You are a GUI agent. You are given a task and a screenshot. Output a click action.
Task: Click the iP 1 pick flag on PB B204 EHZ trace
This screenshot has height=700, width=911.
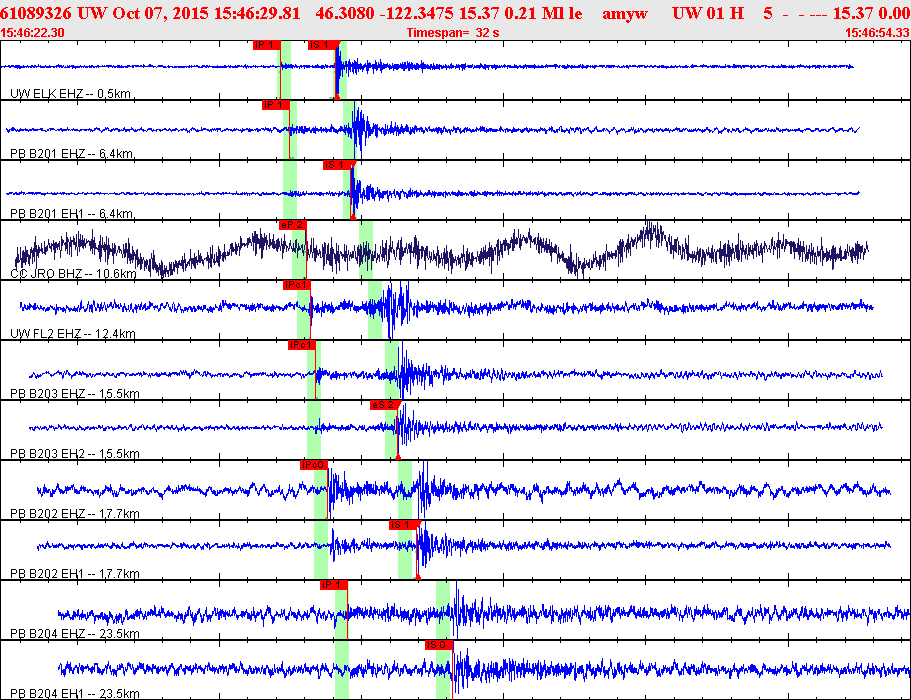click(333, 585)
